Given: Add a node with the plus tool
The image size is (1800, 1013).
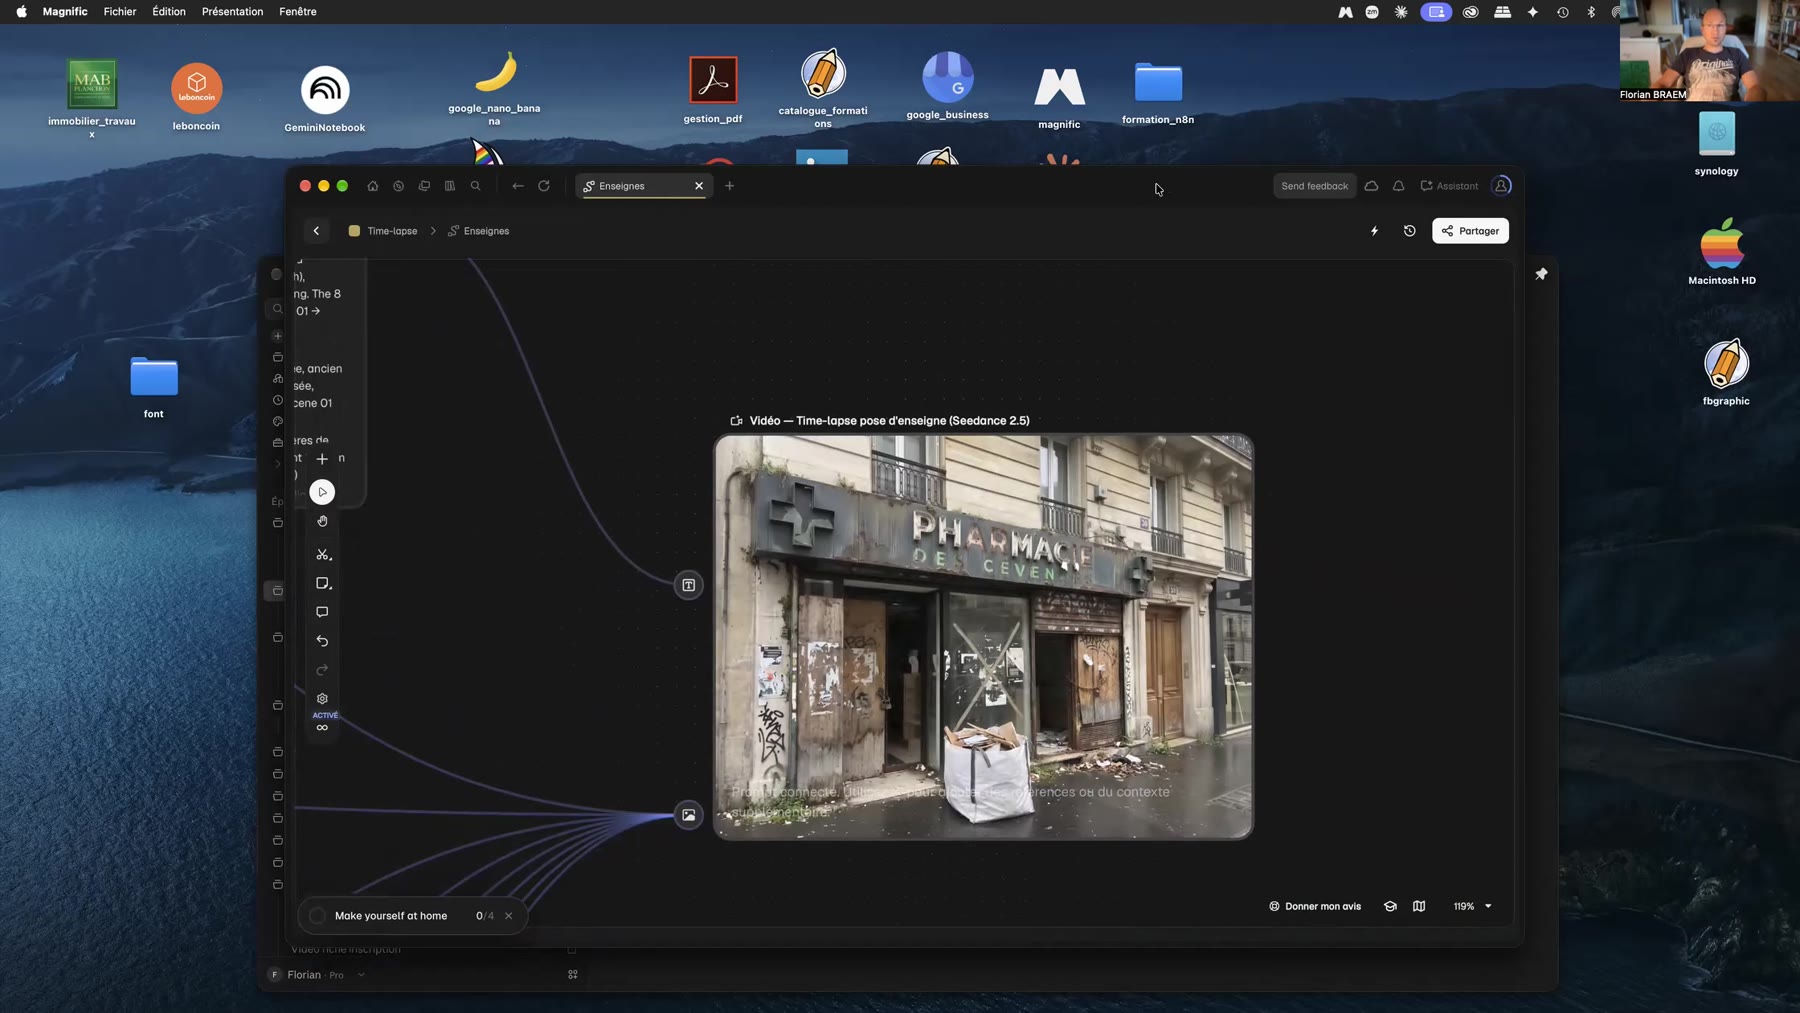Looking at the screenshot, I should 322,459.
